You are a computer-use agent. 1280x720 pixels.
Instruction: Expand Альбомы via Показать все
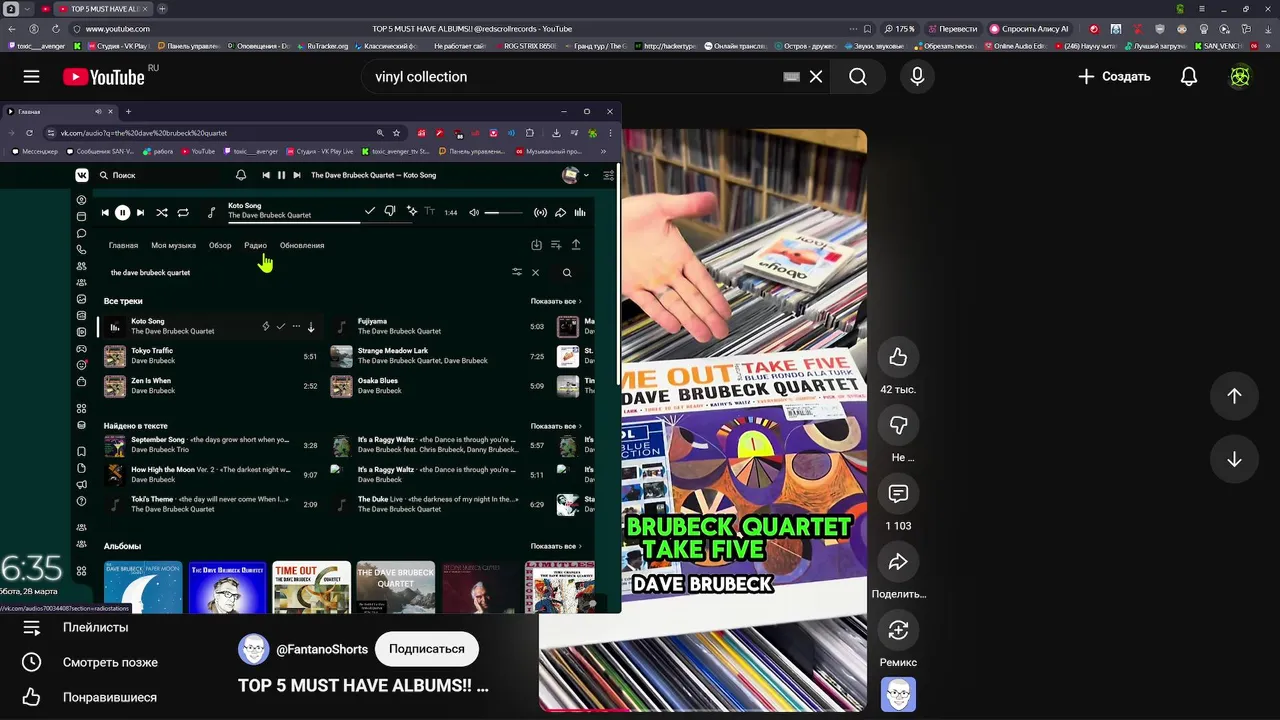coord(556,546)
